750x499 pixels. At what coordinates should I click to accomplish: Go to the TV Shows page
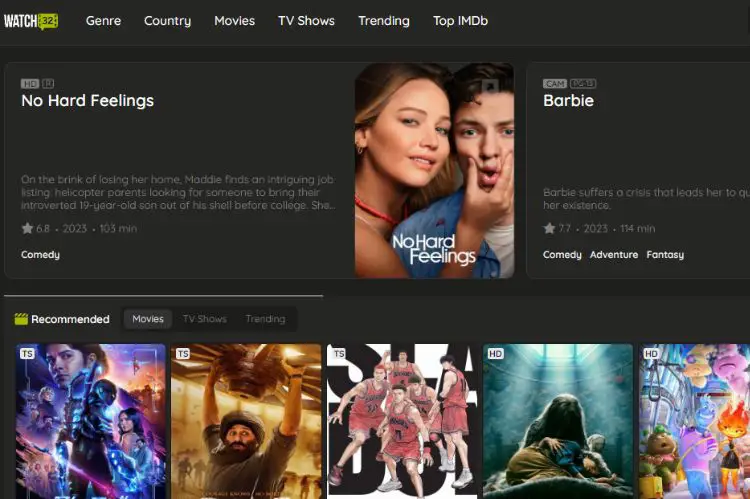coord(307,21)
